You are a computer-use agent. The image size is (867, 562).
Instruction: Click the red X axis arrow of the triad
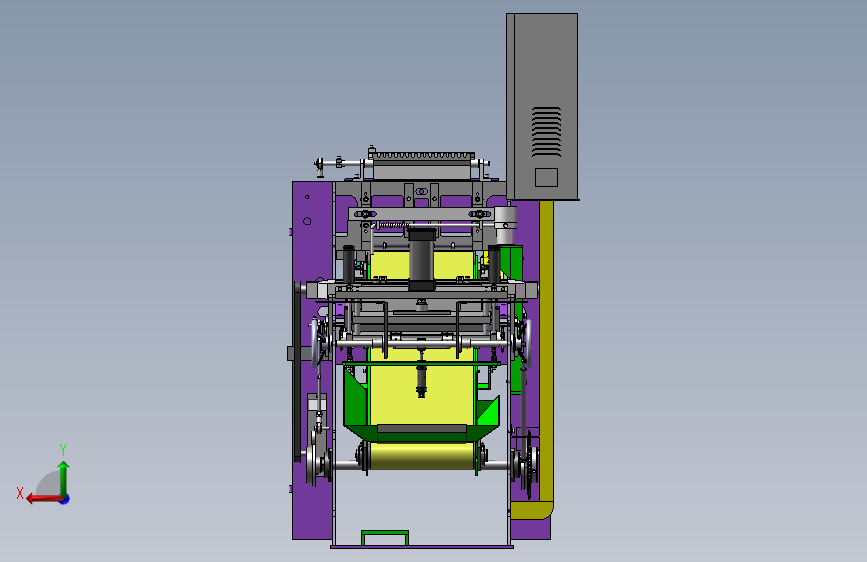tap(43, 499)
